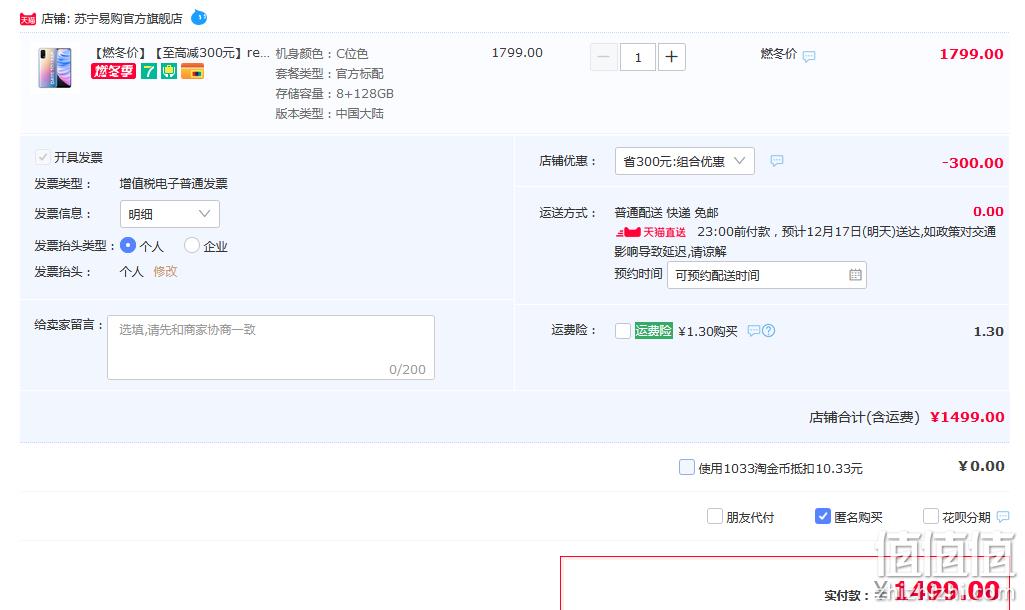The image size is (1025, 610).
Task: Enable the 运费险 checkbox
Action: click(623, 331)
